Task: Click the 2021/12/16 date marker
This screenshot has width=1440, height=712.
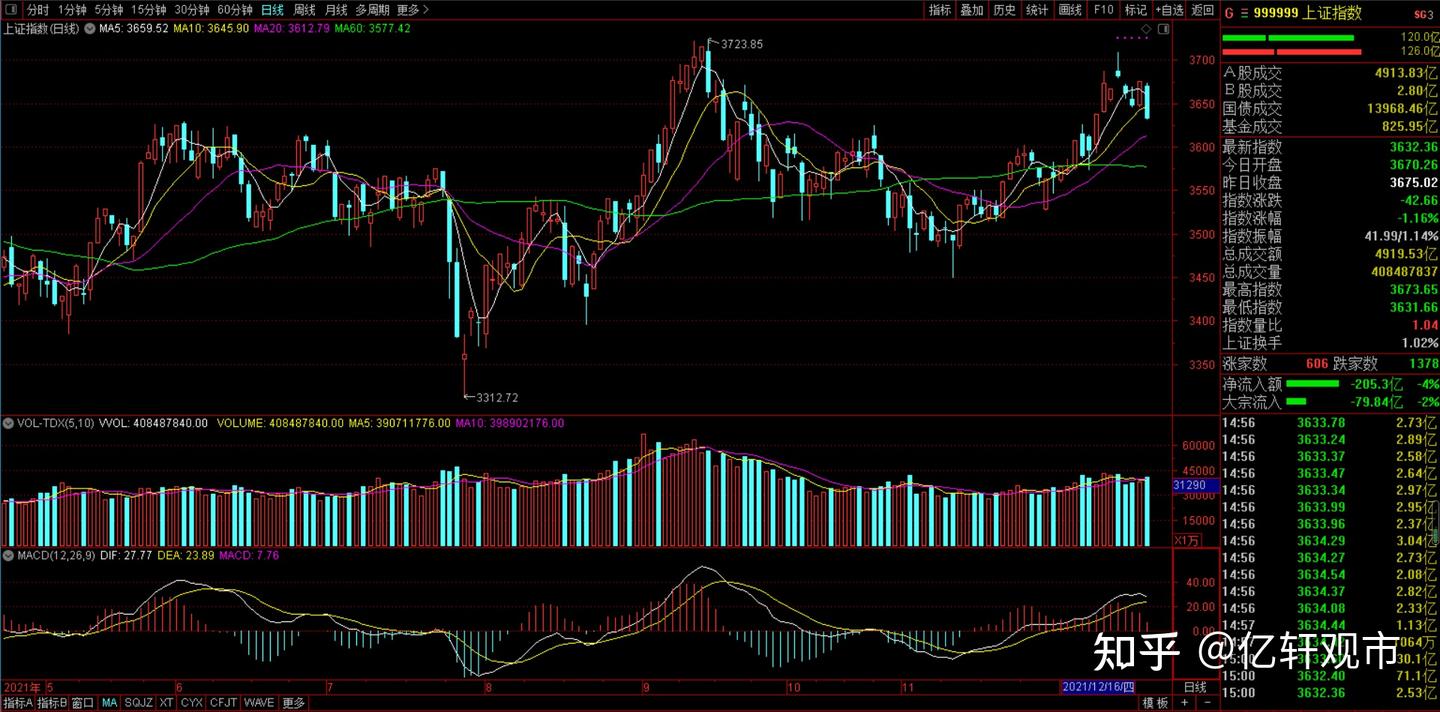Action: pos(1097,687)
